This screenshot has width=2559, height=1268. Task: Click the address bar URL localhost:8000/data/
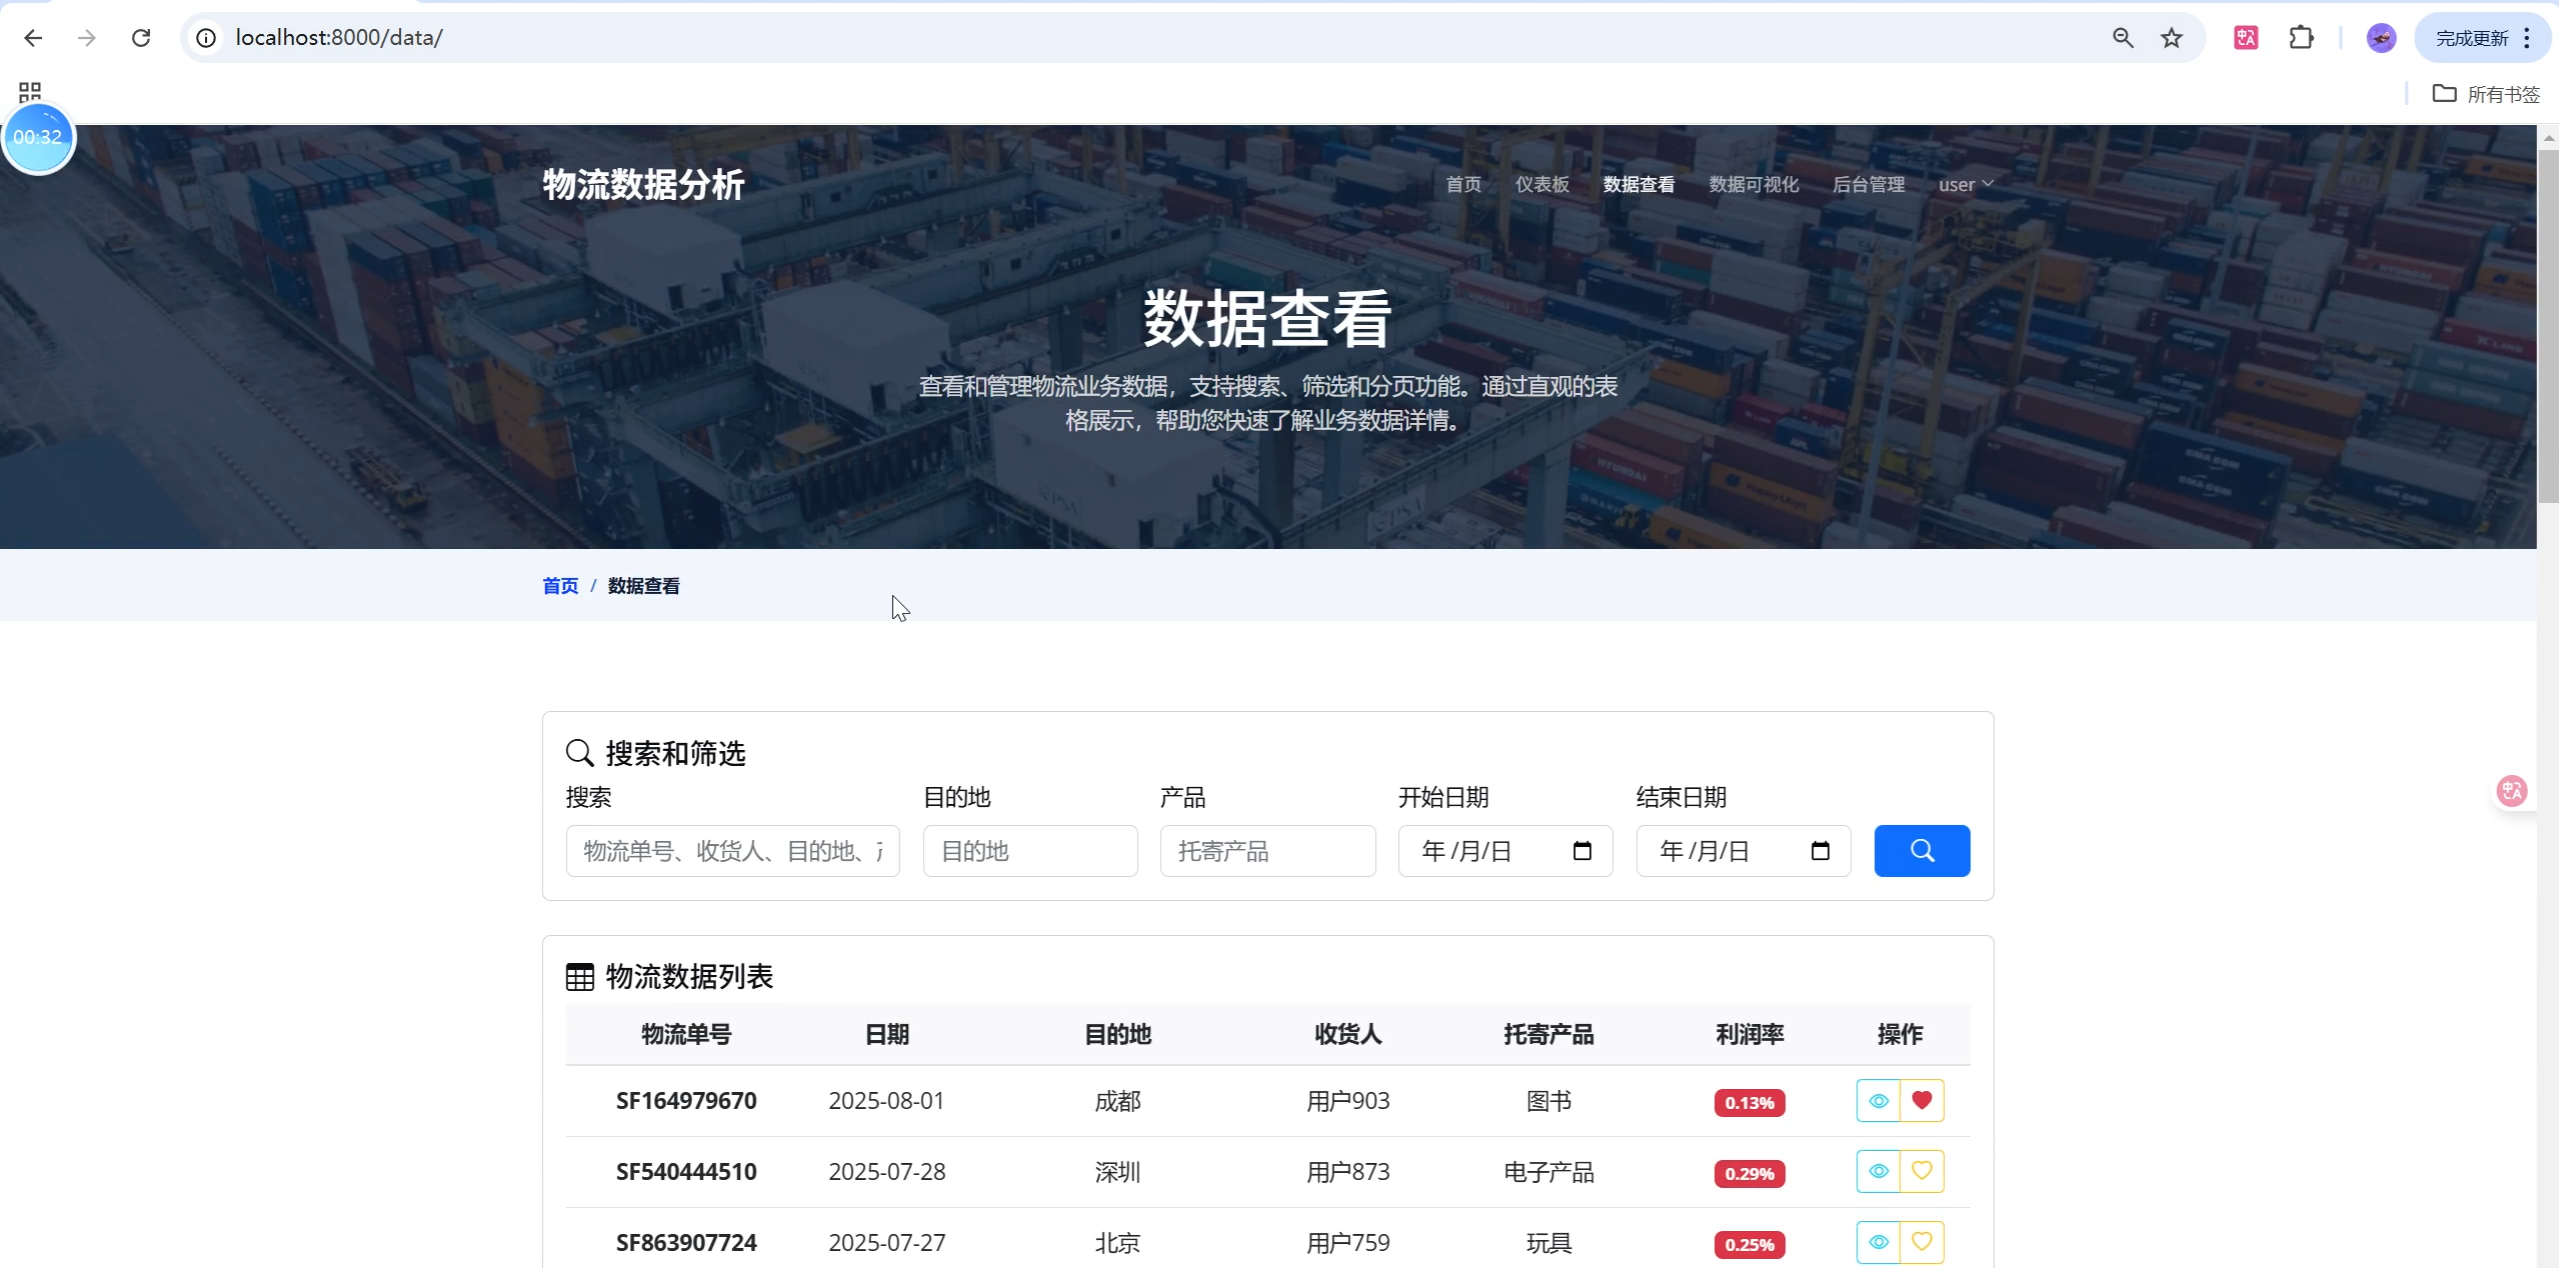pos(339,38)
